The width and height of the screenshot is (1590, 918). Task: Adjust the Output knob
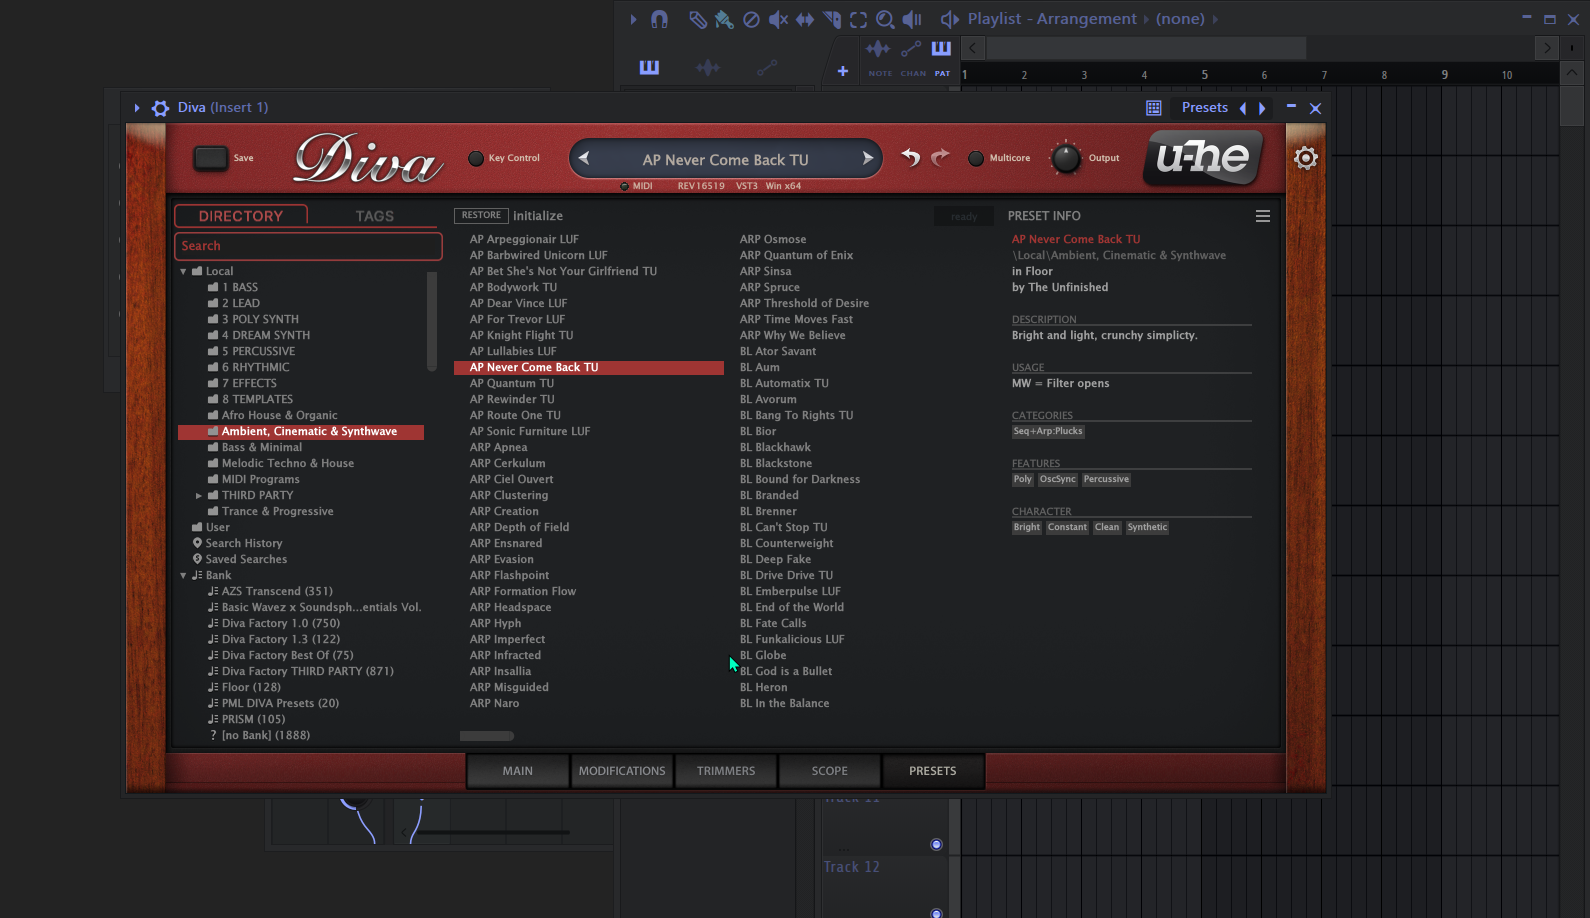[x=1066, y=158]
